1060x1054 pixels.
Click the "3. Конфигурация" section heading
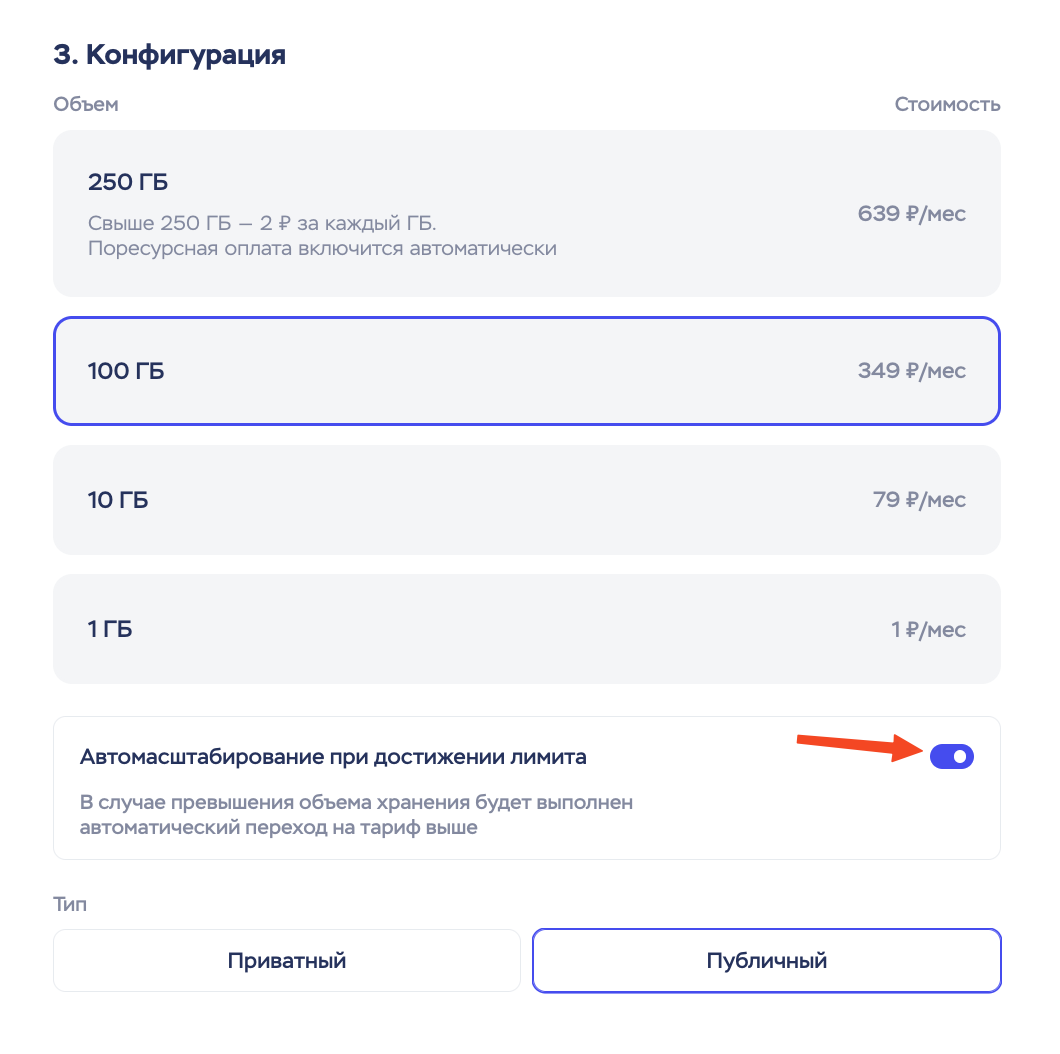tap(169, 55)
